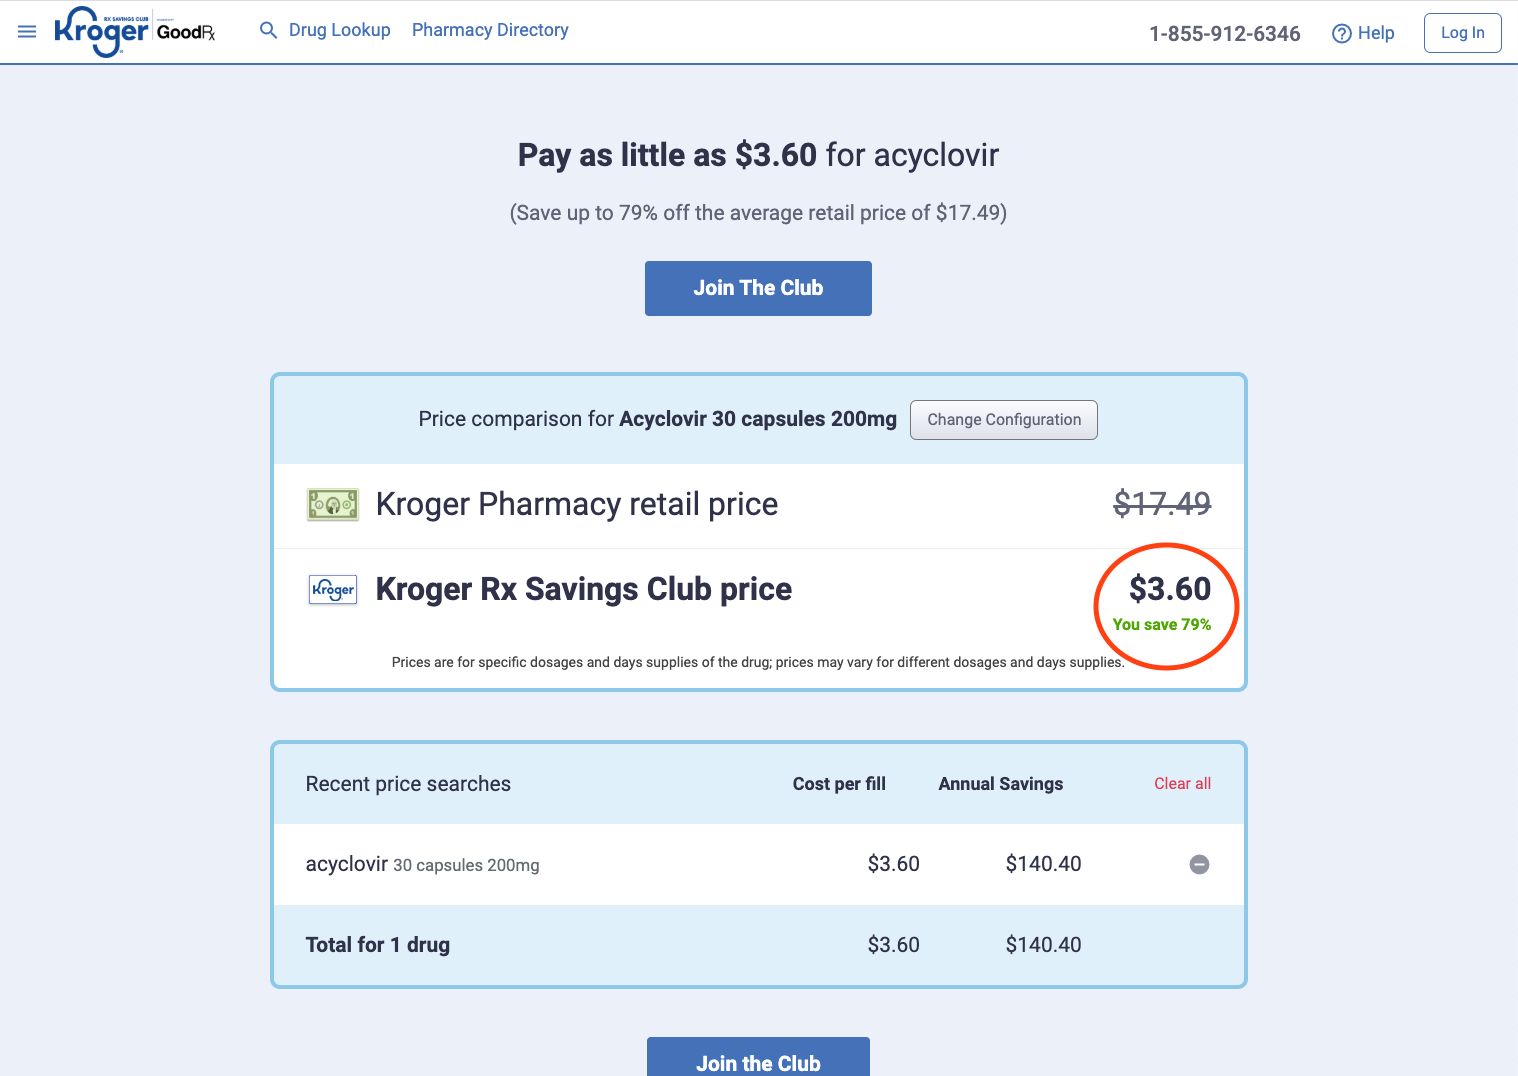The image size is (1518, 1076).
Task: Remove acyclovir from recent searches
Action: click(x=1199, y=864)
